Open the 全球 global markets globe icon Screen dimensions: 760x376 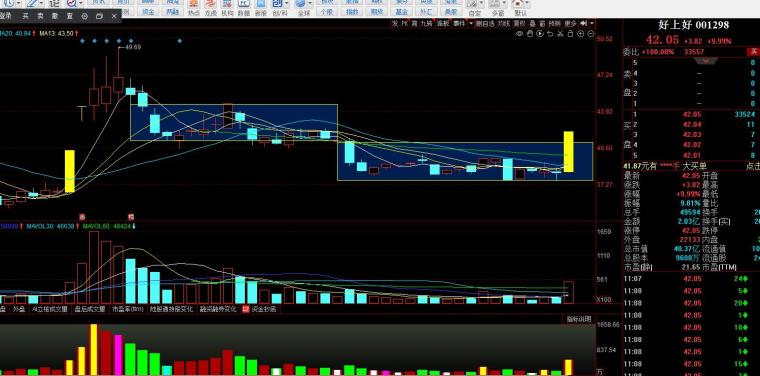point(304,7)
